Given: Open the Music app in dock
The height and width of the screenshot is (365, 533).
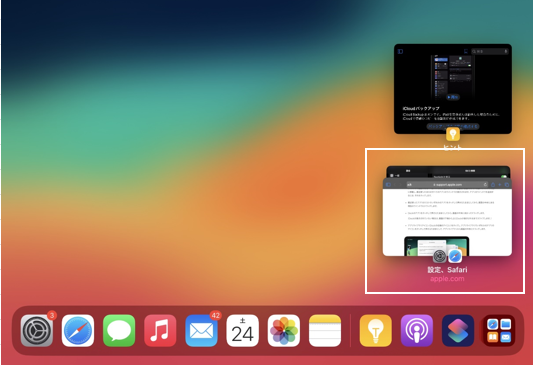Looking at the screenshot, I should 160,330.
